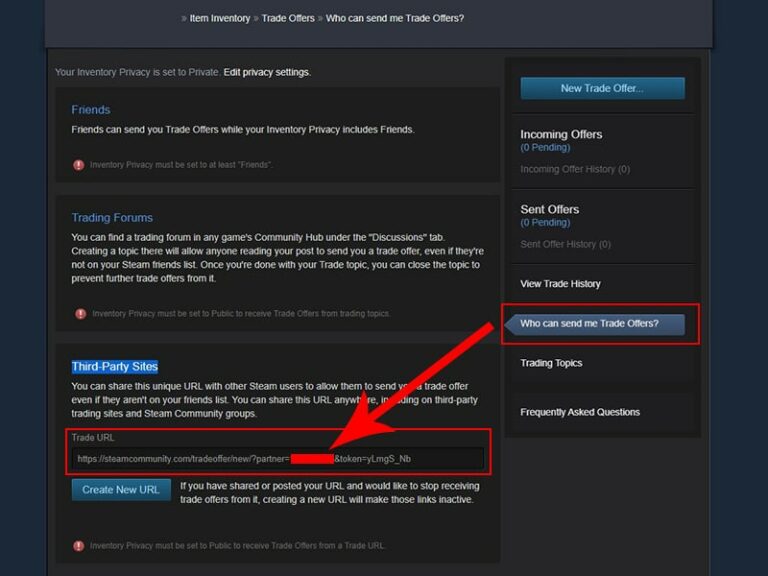The image size is (768, 576).
Task: Click Create New URL button
Action: click(121, 490)
